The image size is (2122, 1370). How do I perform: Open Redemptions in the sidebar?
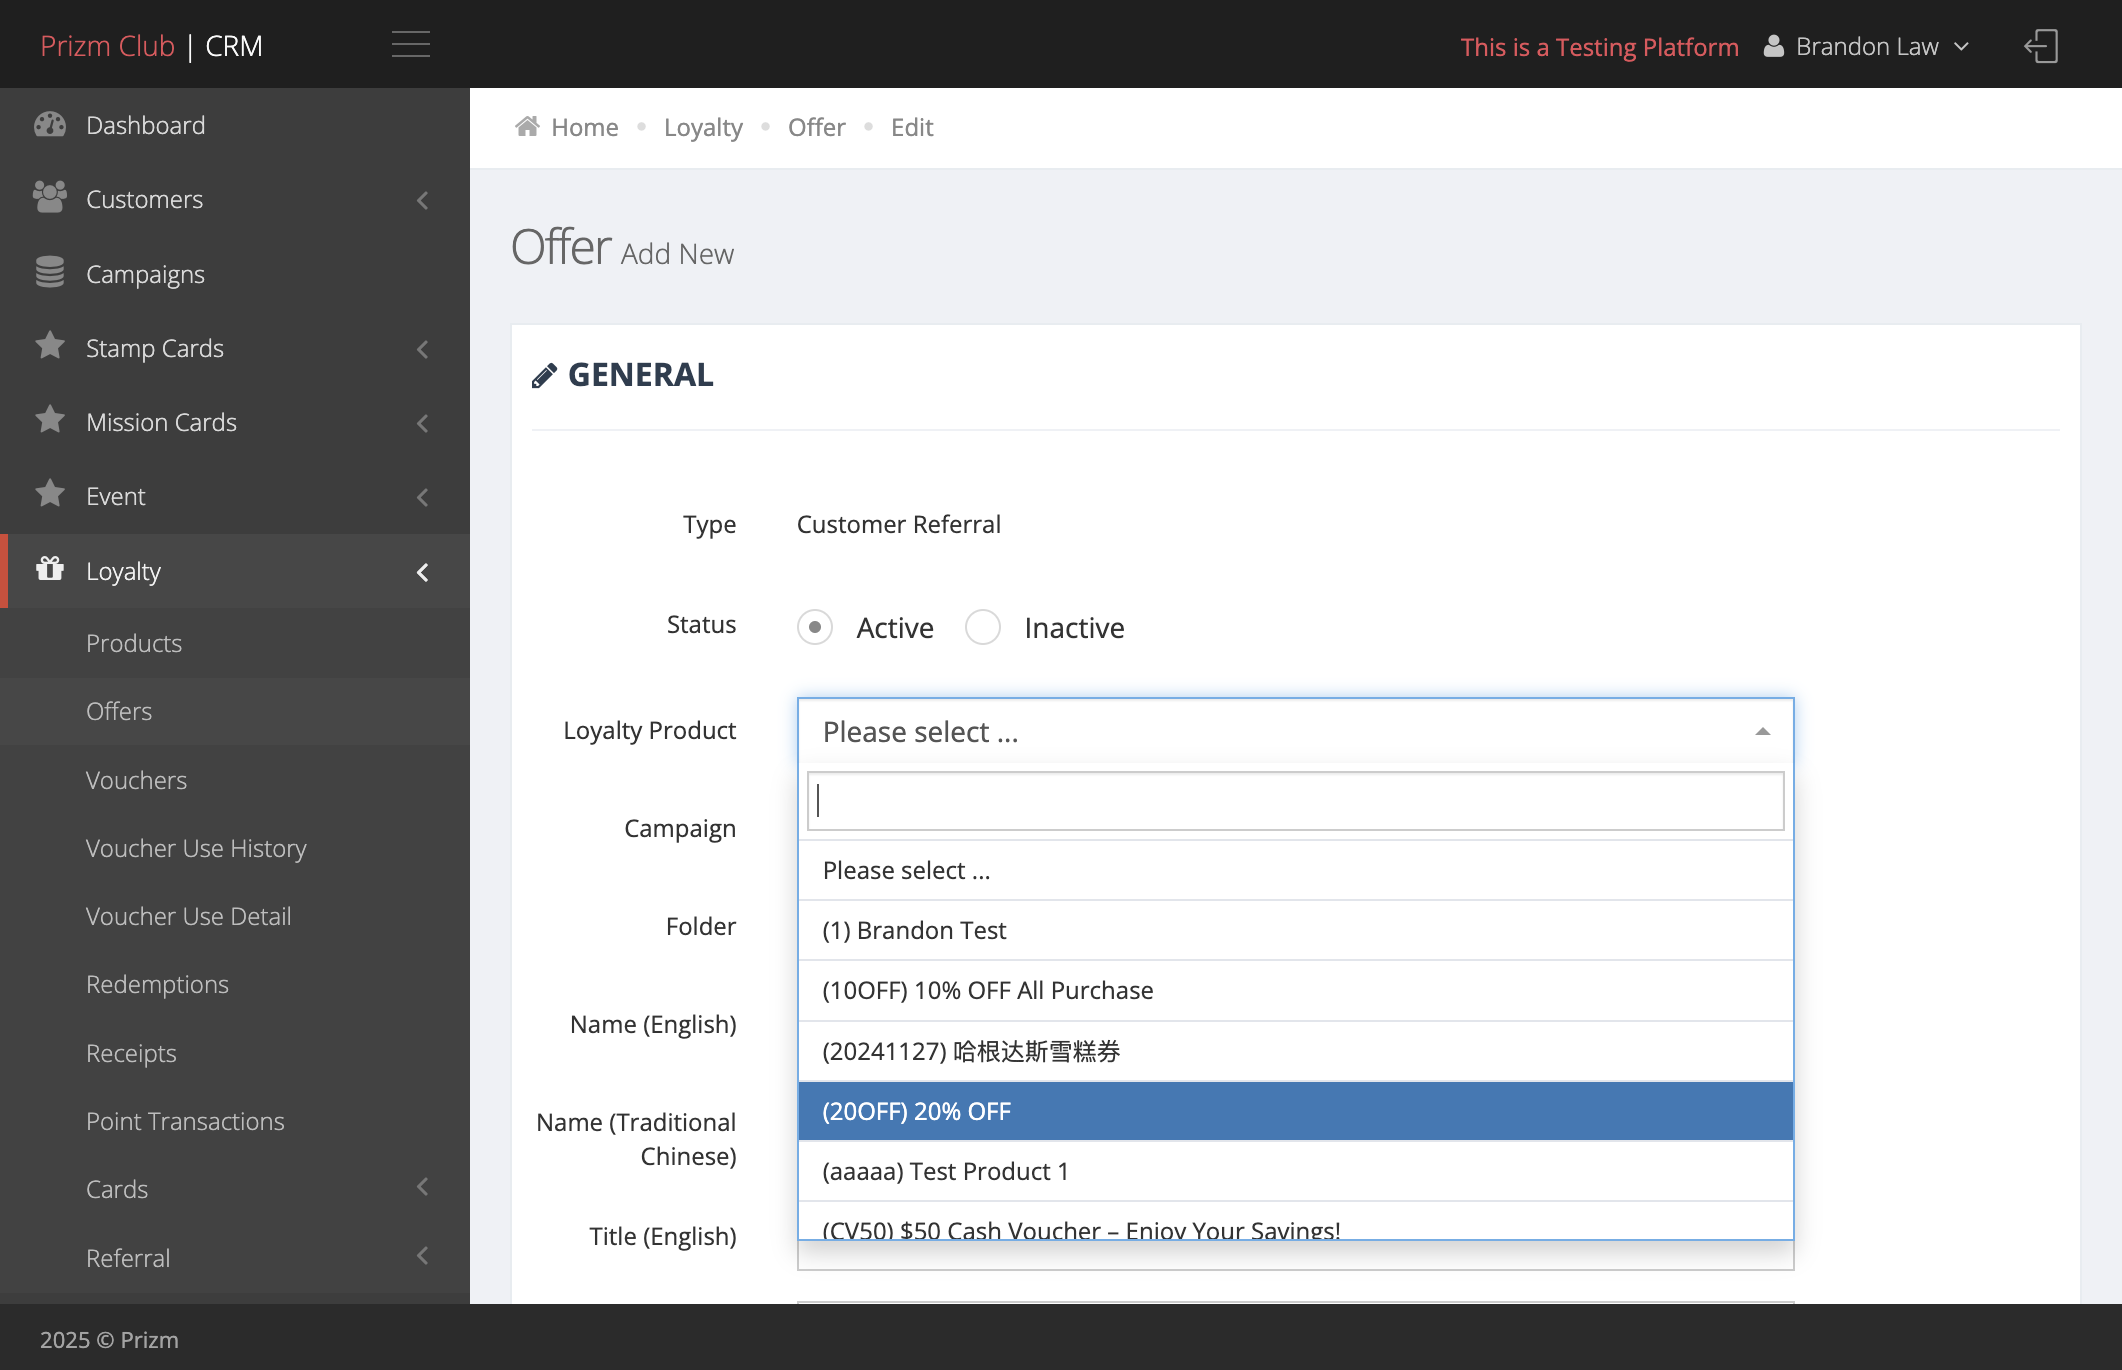[x=157, y=984]
